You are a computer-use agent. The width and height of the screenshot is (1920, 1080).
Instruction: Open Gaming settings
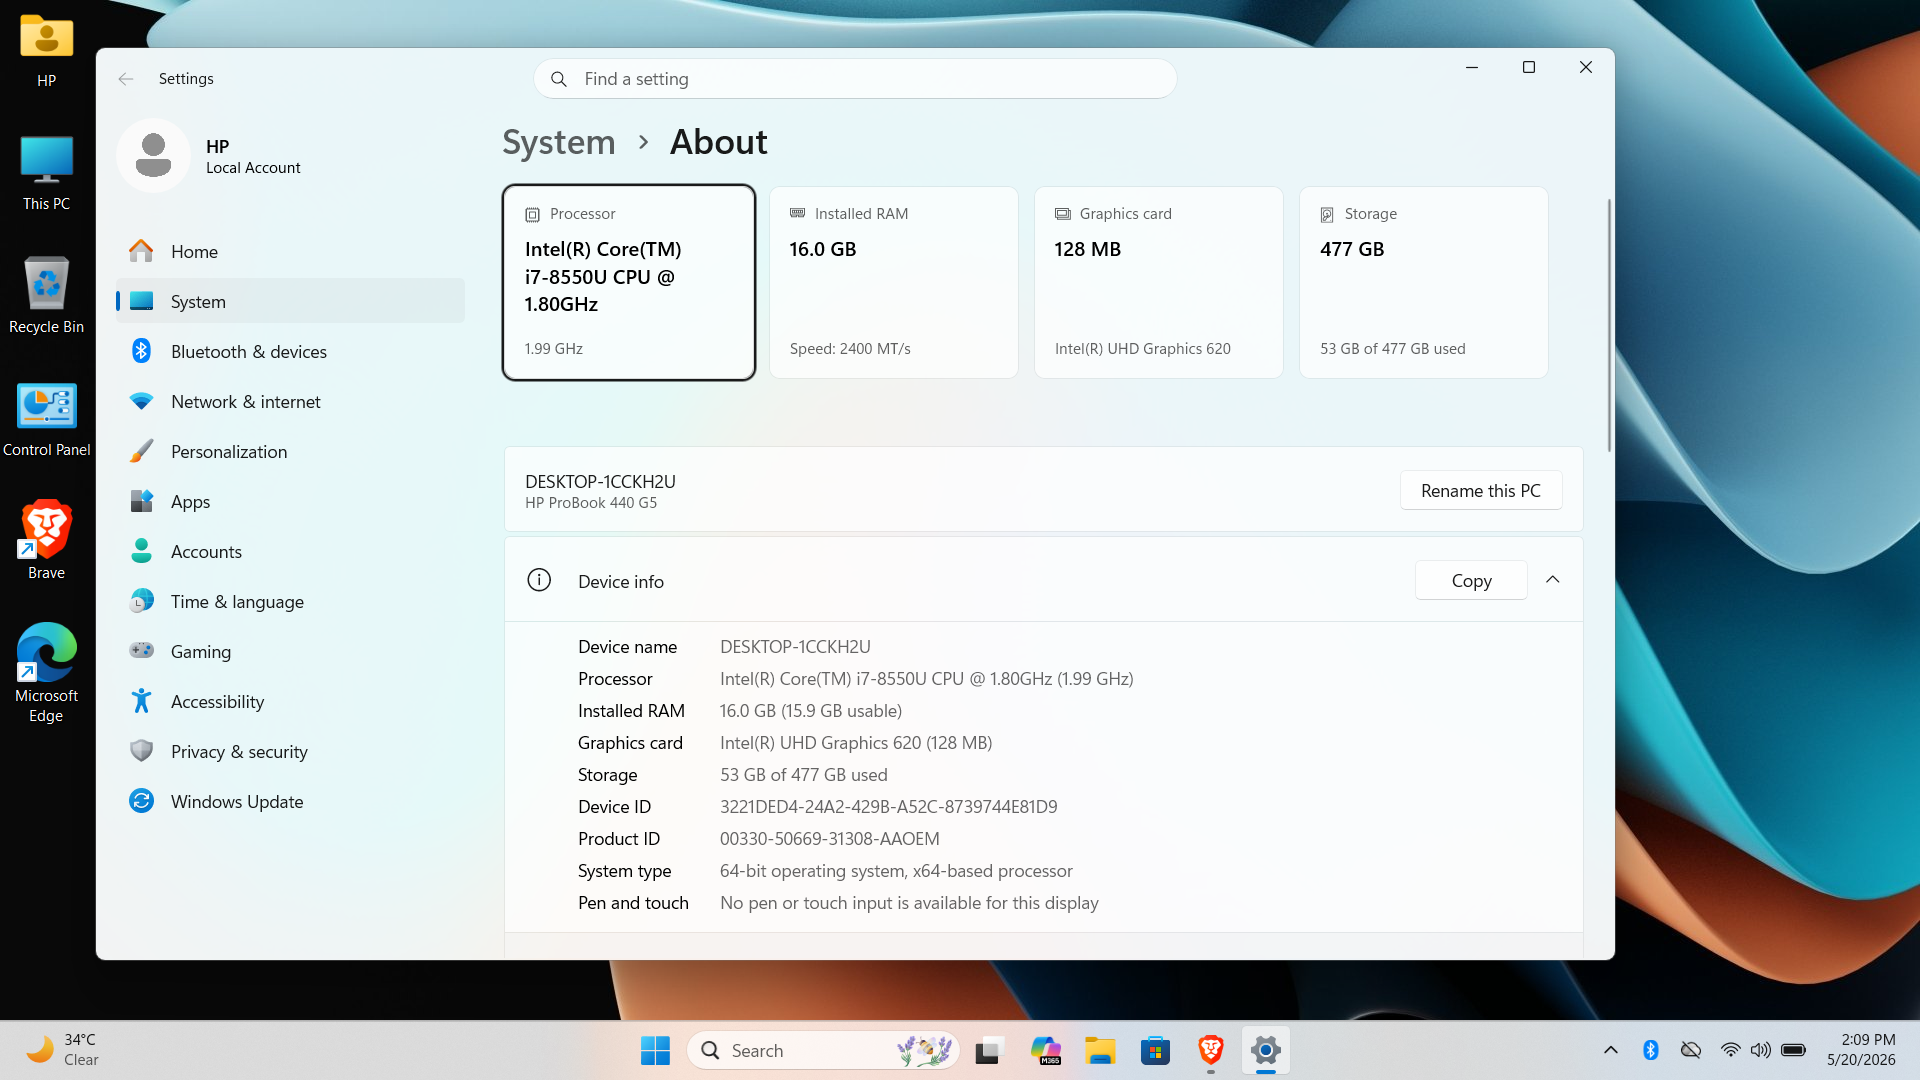click(x=290, y=652)
